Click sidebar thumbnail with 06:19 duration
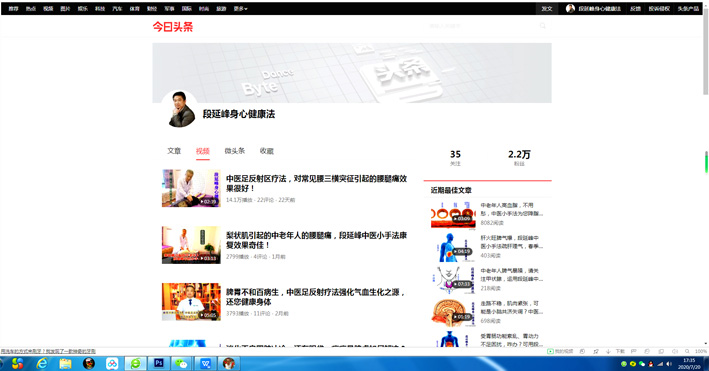This screenshot has height=371, width=709. [453, 247]
